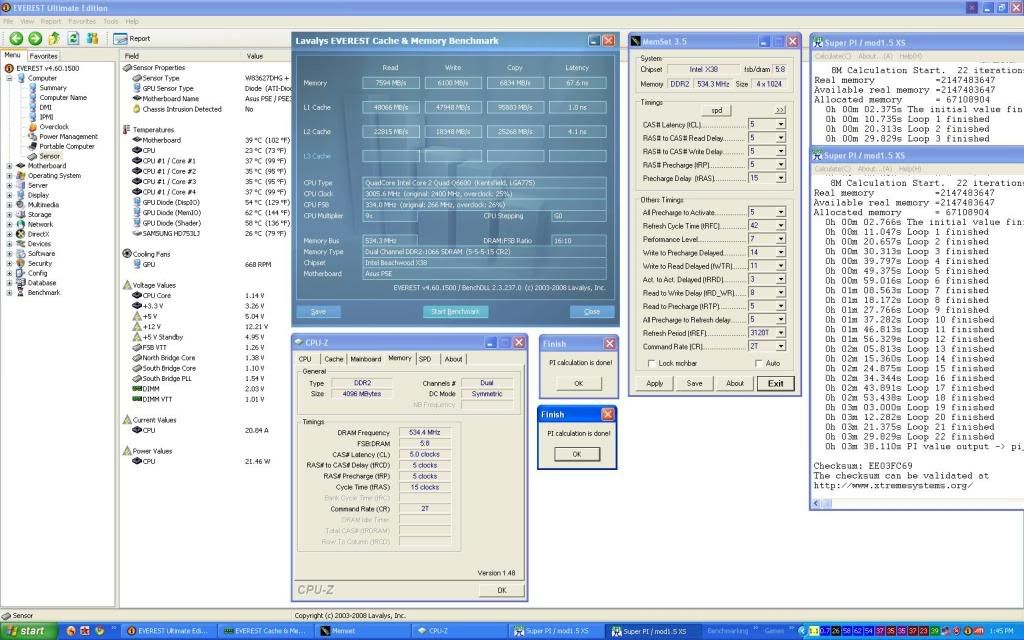
Task: Switch to the Favorites tab in EVEREST
Action: click(x=43, y=56)
